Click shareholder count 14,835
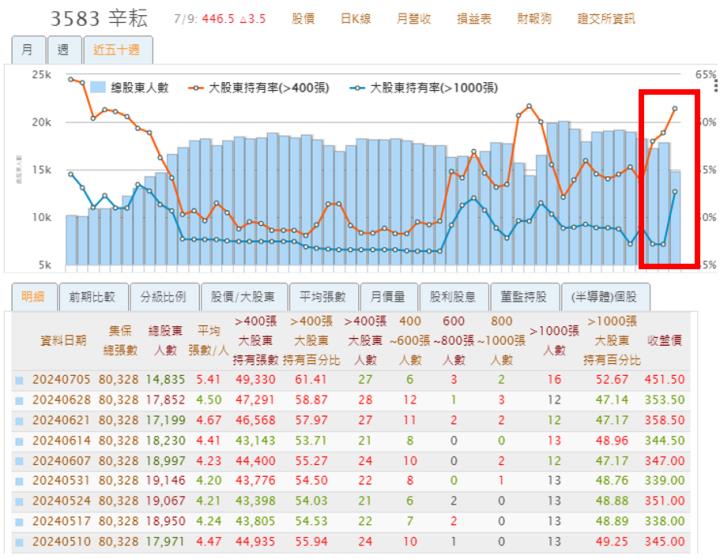Viewport: 720px width, 559px height. (x=165, y=380)
